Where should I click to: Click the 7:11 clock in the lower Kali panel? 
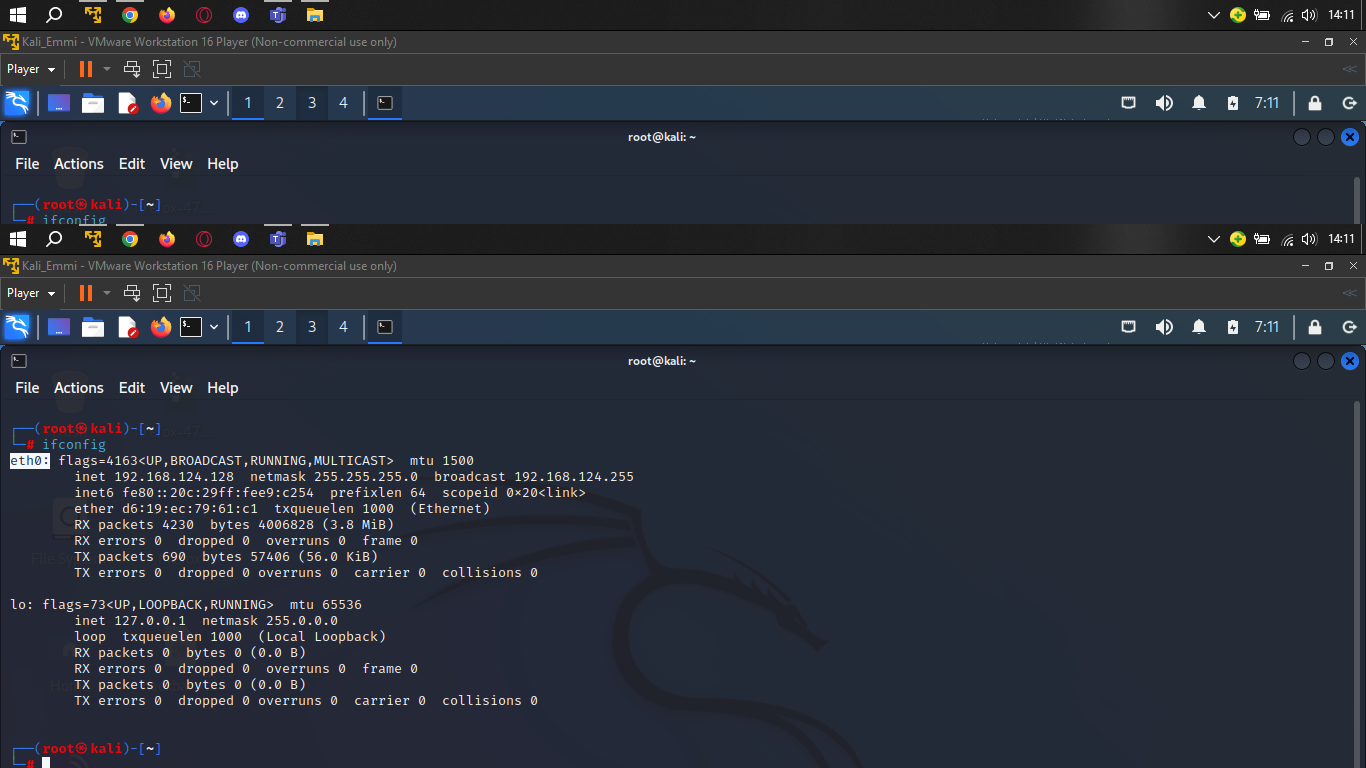coord(1267,327)
